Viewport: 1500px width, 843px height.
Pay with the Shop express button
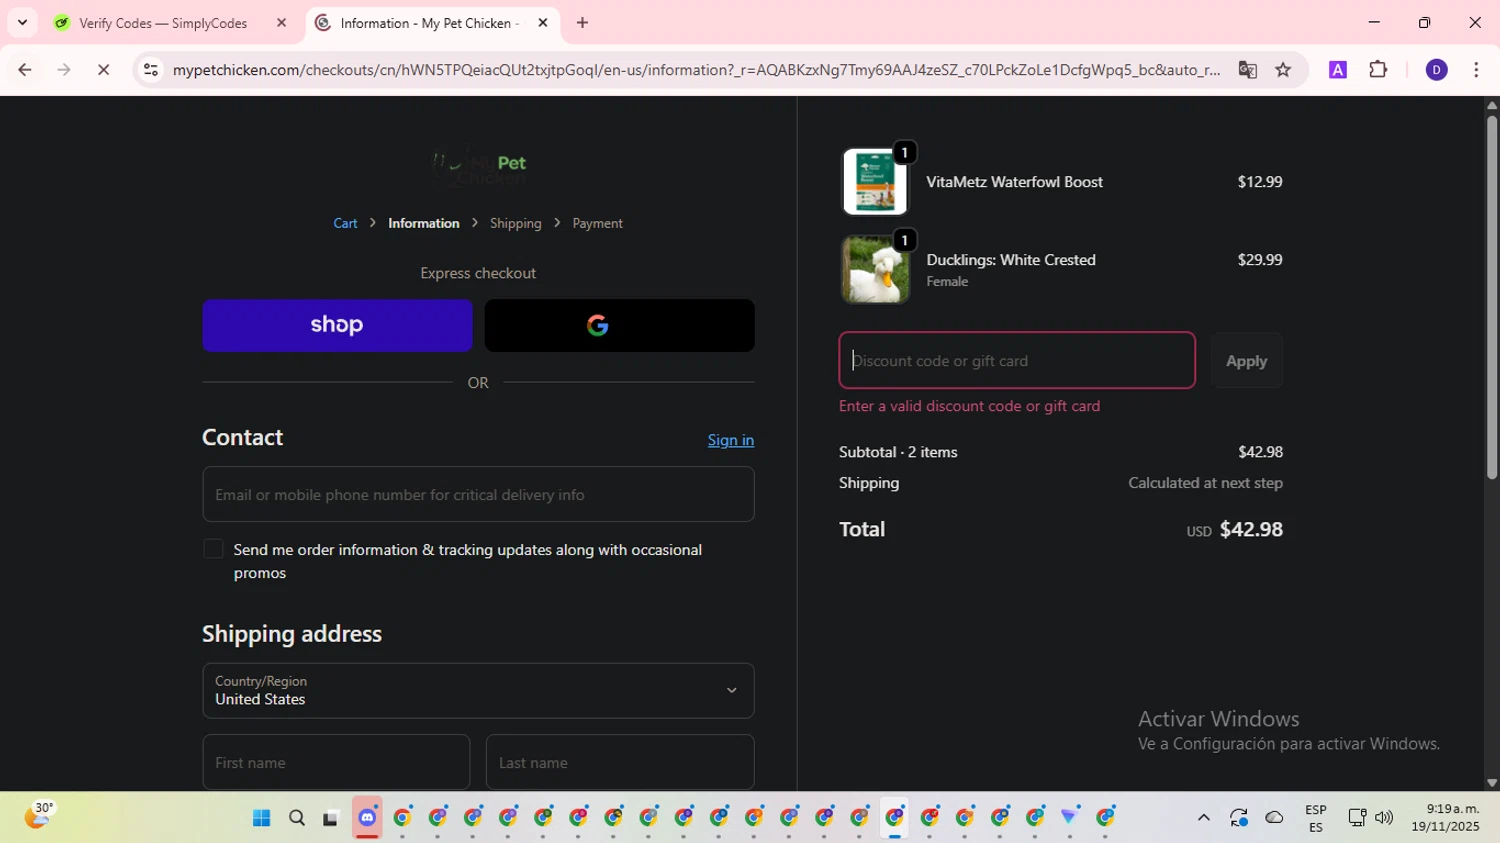pyautogui.click(x=337, y=325)
